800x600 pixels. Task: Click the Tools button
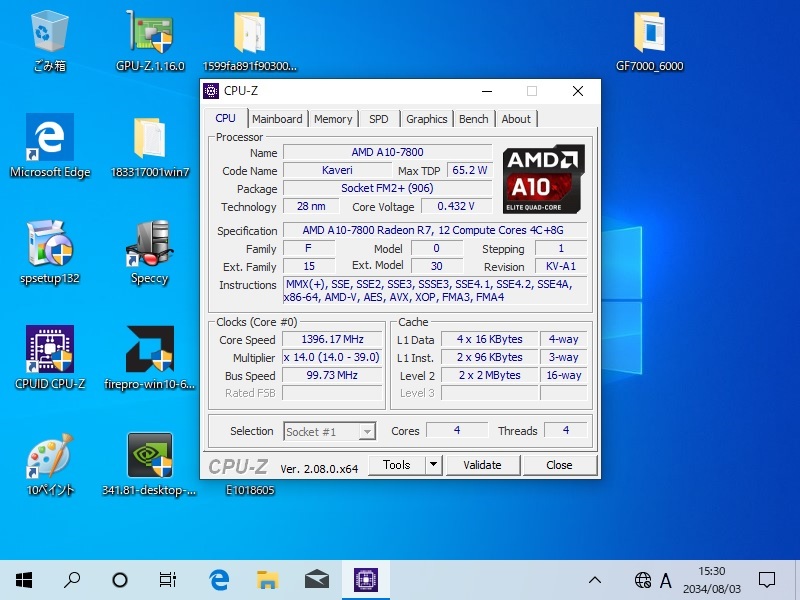point(396,465)
